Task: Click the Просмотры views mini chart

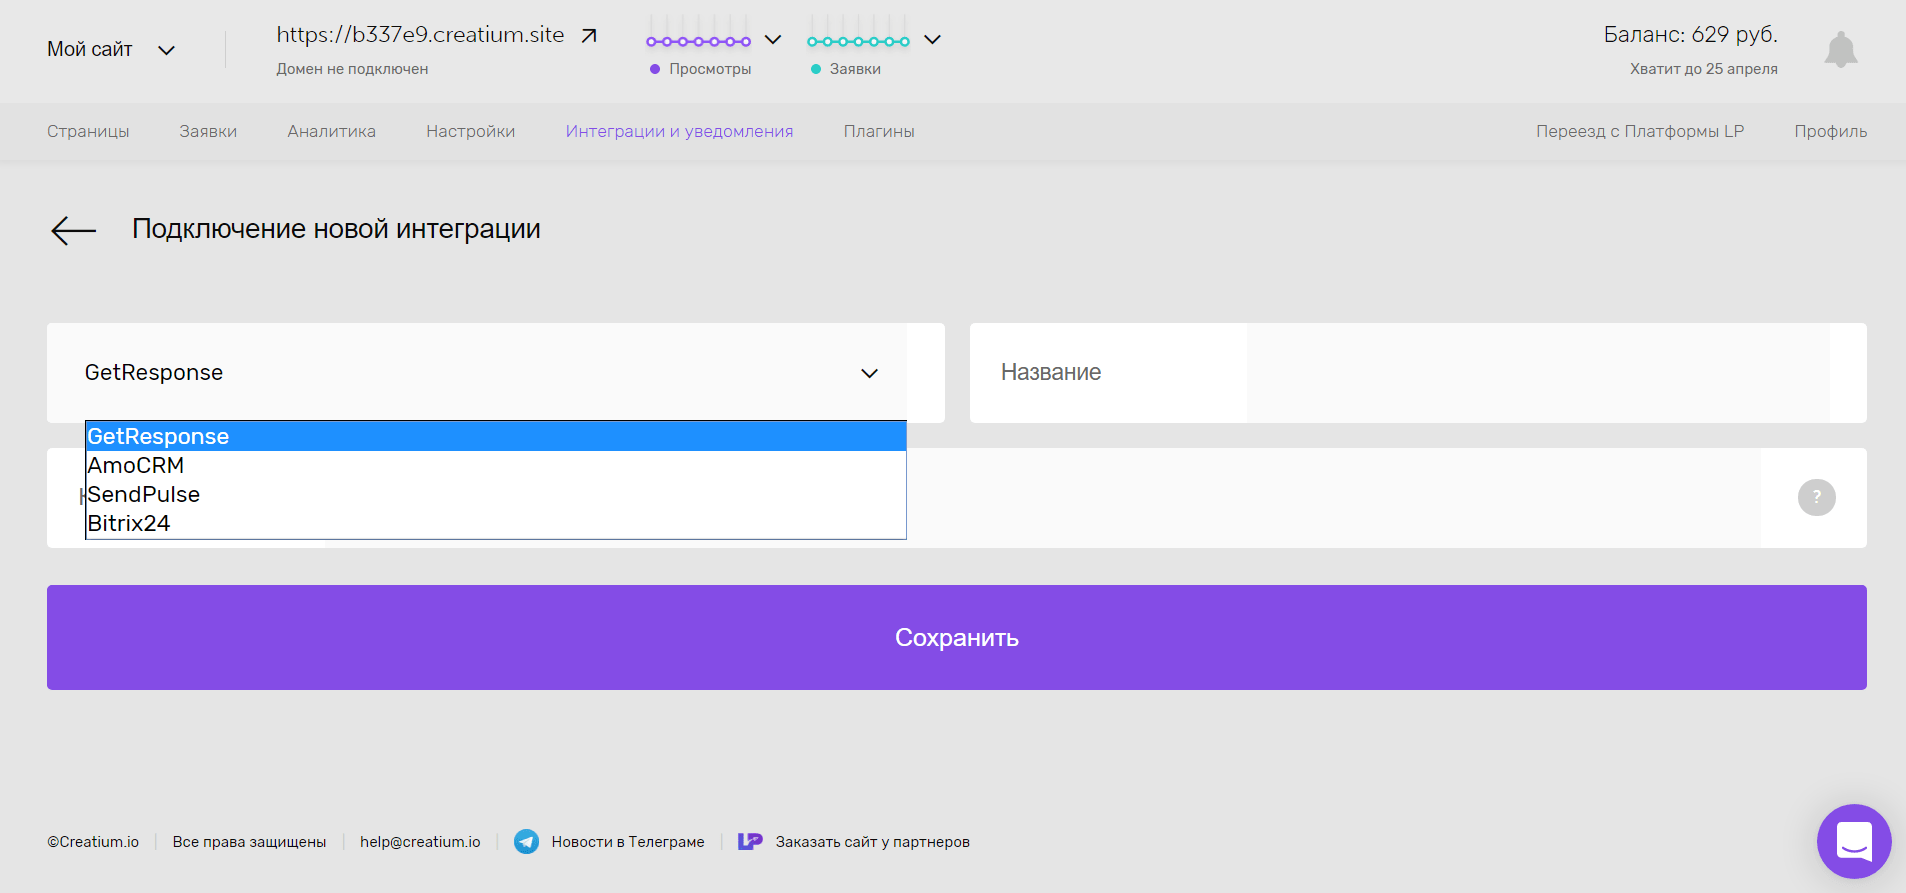Action: [x=698, y=33]
